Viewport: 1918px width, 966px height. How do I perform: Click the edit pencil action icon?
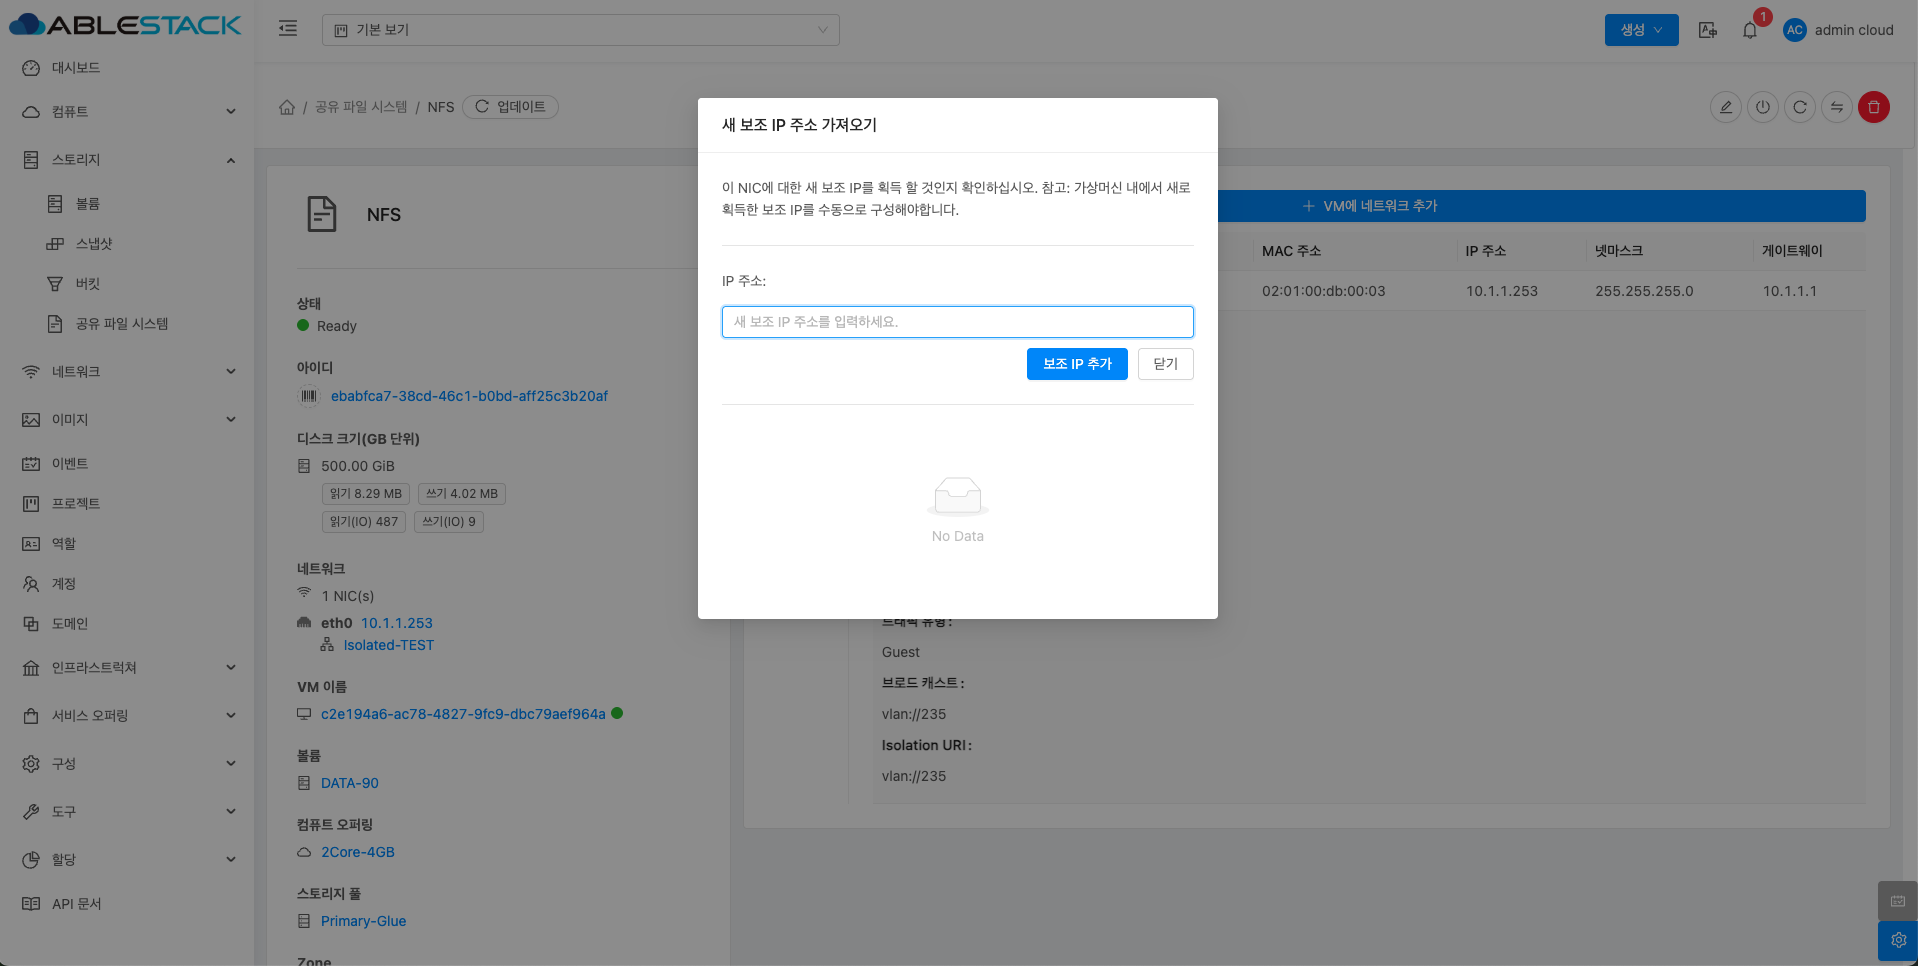click(1726, 107)
